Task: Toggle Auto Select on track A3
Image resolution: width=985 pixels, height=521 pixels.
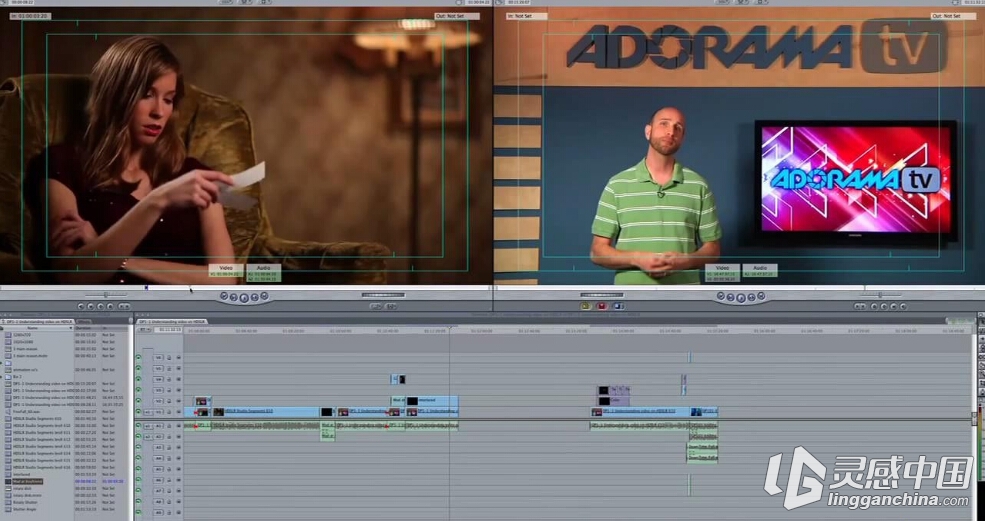Action: [178, 447]
